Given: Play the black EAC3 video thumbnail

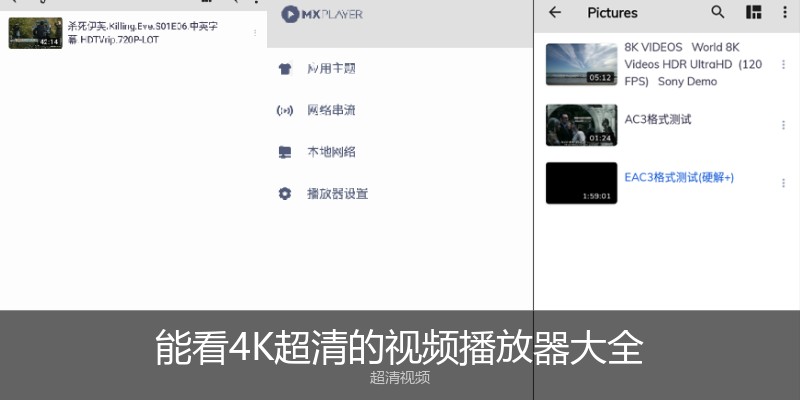Looking at the screenshot, I should [581, 183].
